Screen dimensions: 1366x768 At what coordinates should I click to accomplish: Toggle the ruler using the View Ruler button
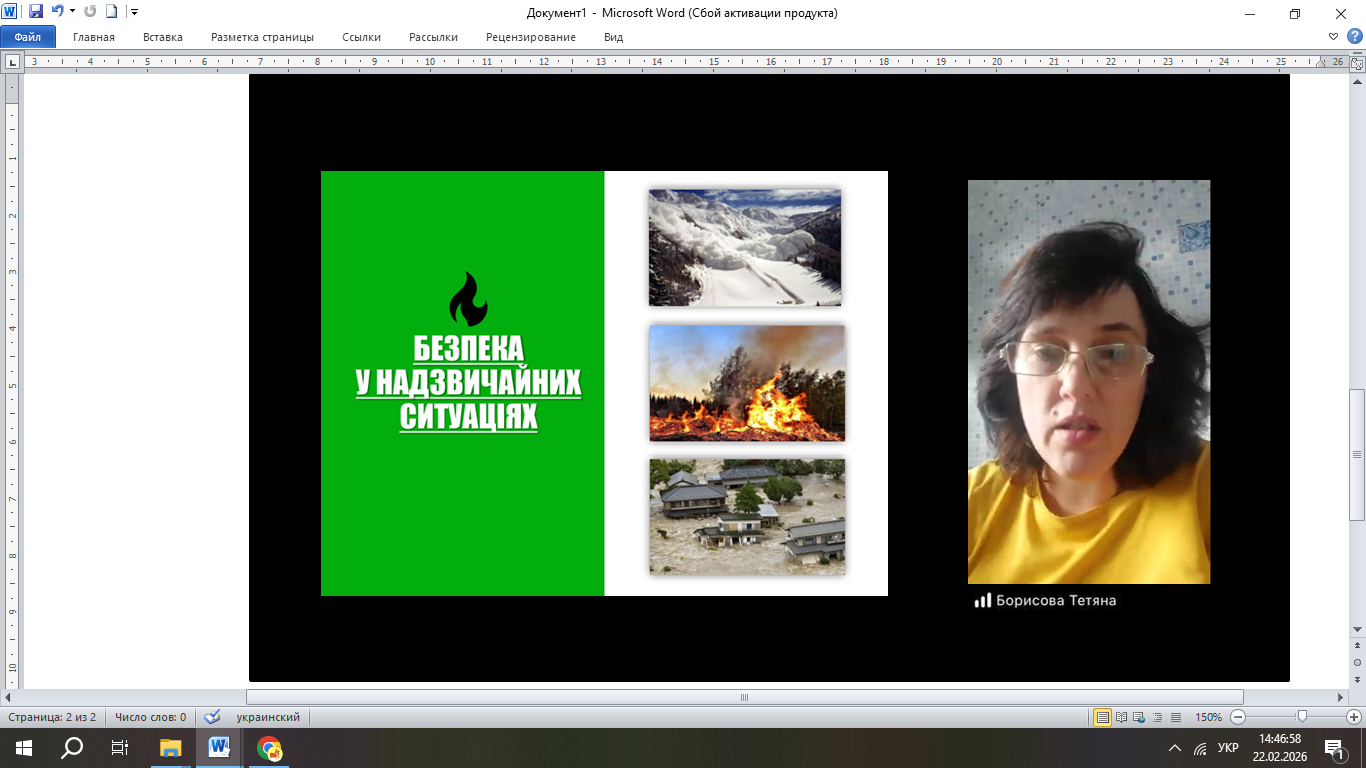coord(1357,63)
